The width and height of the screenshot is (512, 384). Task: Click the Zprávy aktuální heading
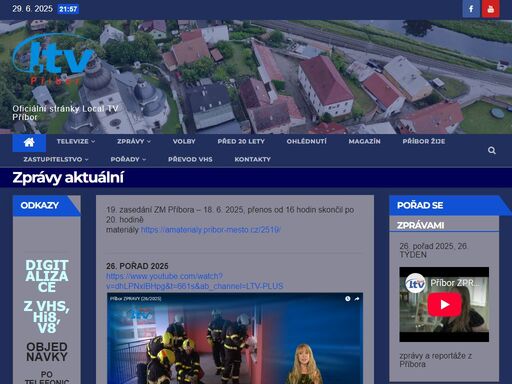click(x=68, y=177)
